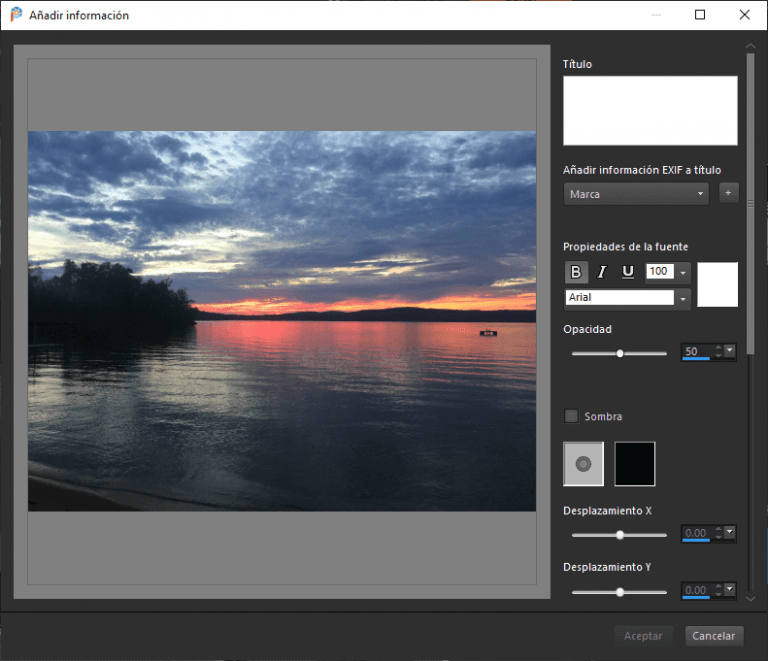Click the Desplazamiento X spinner arrows
This screenshot has width=768, height=661.
coord(718,533)
